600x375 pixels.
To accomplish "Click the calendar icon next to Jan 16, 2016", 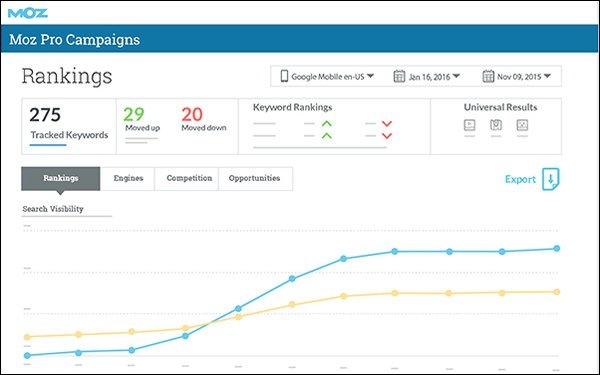I will point(399,76).
